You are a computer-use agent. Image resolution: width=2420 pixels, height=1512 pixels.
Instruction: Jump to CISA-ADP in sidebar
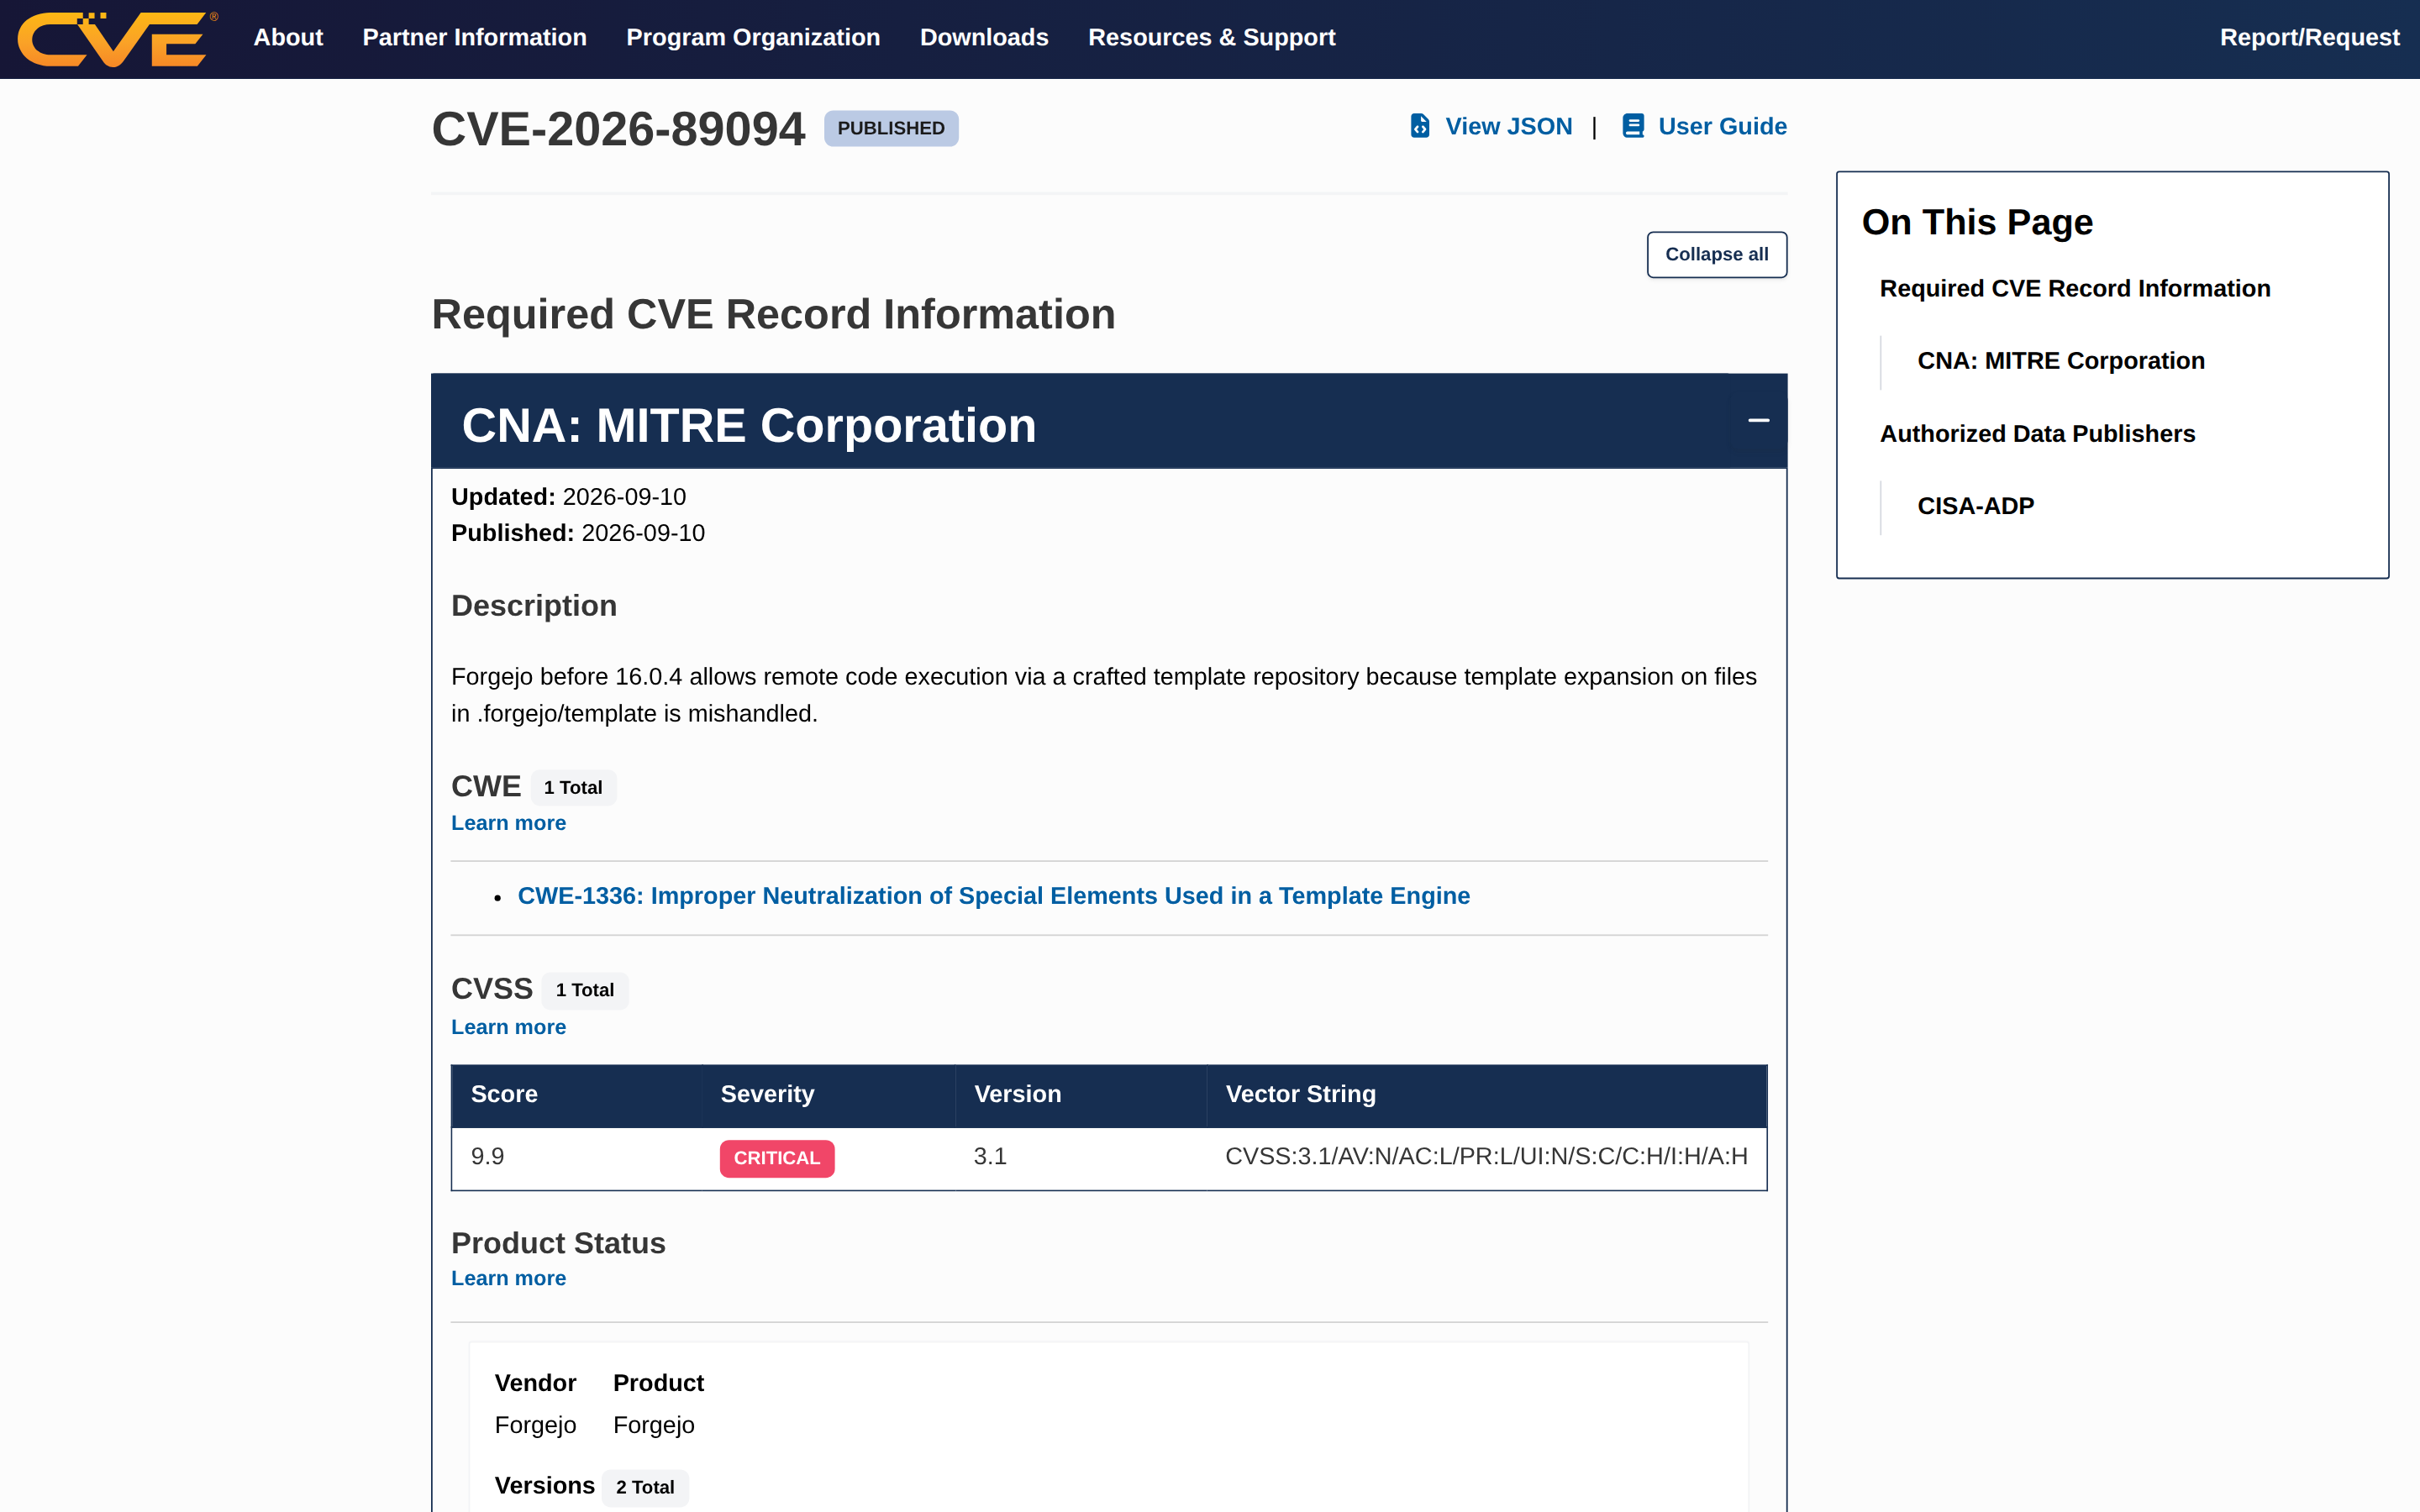coord(1975,506)
